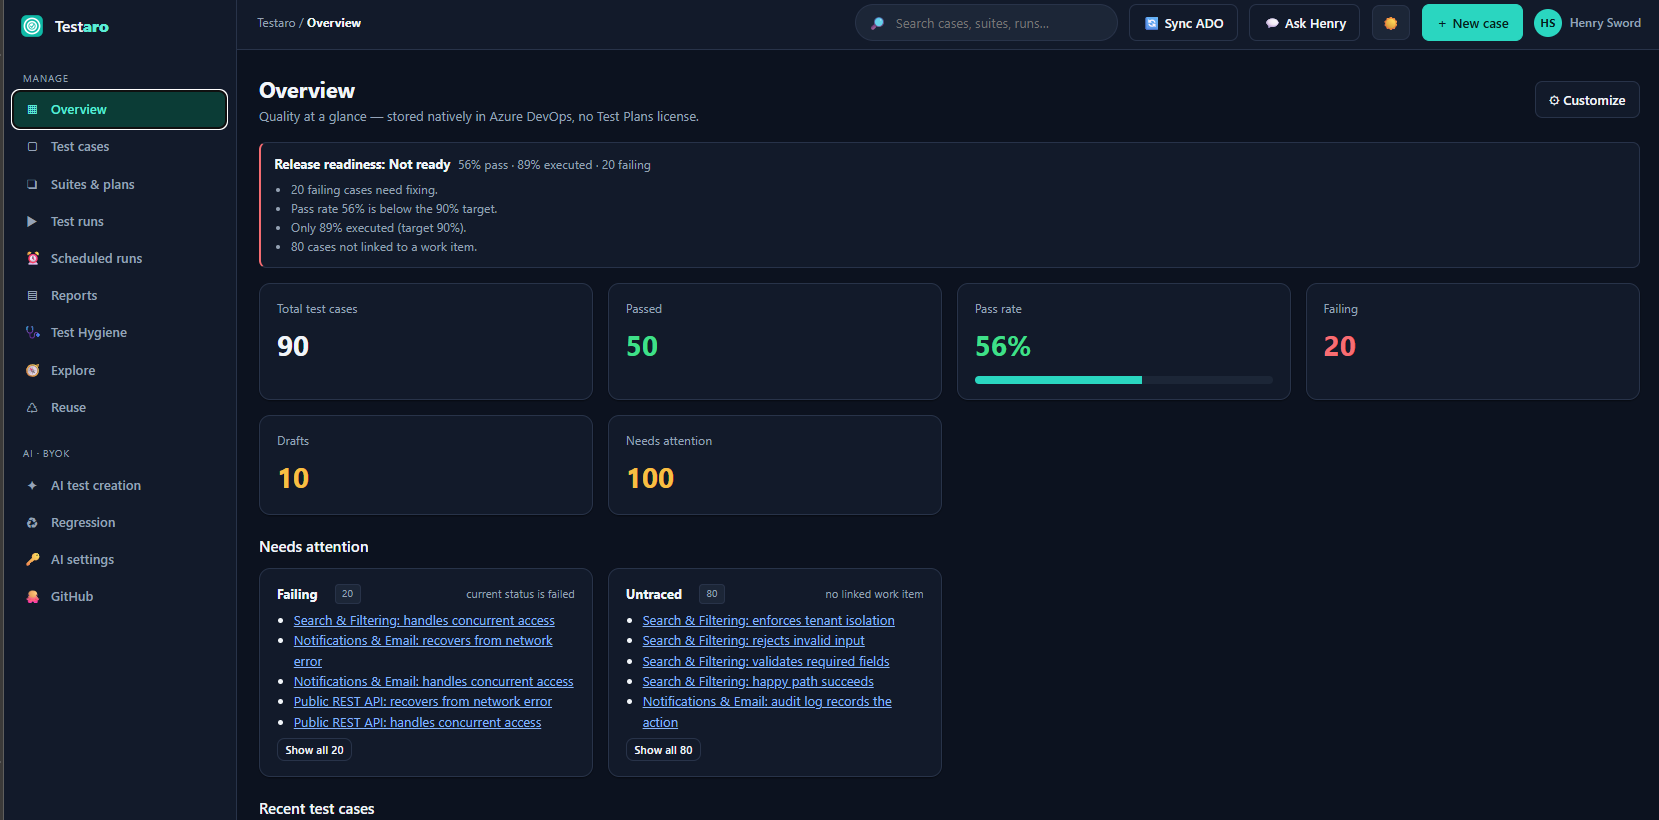Open Test cases in sidebar
The image size is (1659, 820).
[x=119, y=147]
